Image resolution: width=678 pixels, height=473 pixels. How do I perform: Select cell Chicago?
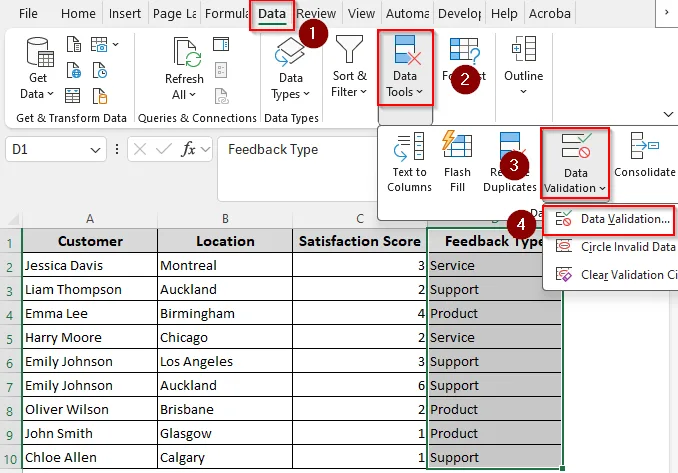225,337
